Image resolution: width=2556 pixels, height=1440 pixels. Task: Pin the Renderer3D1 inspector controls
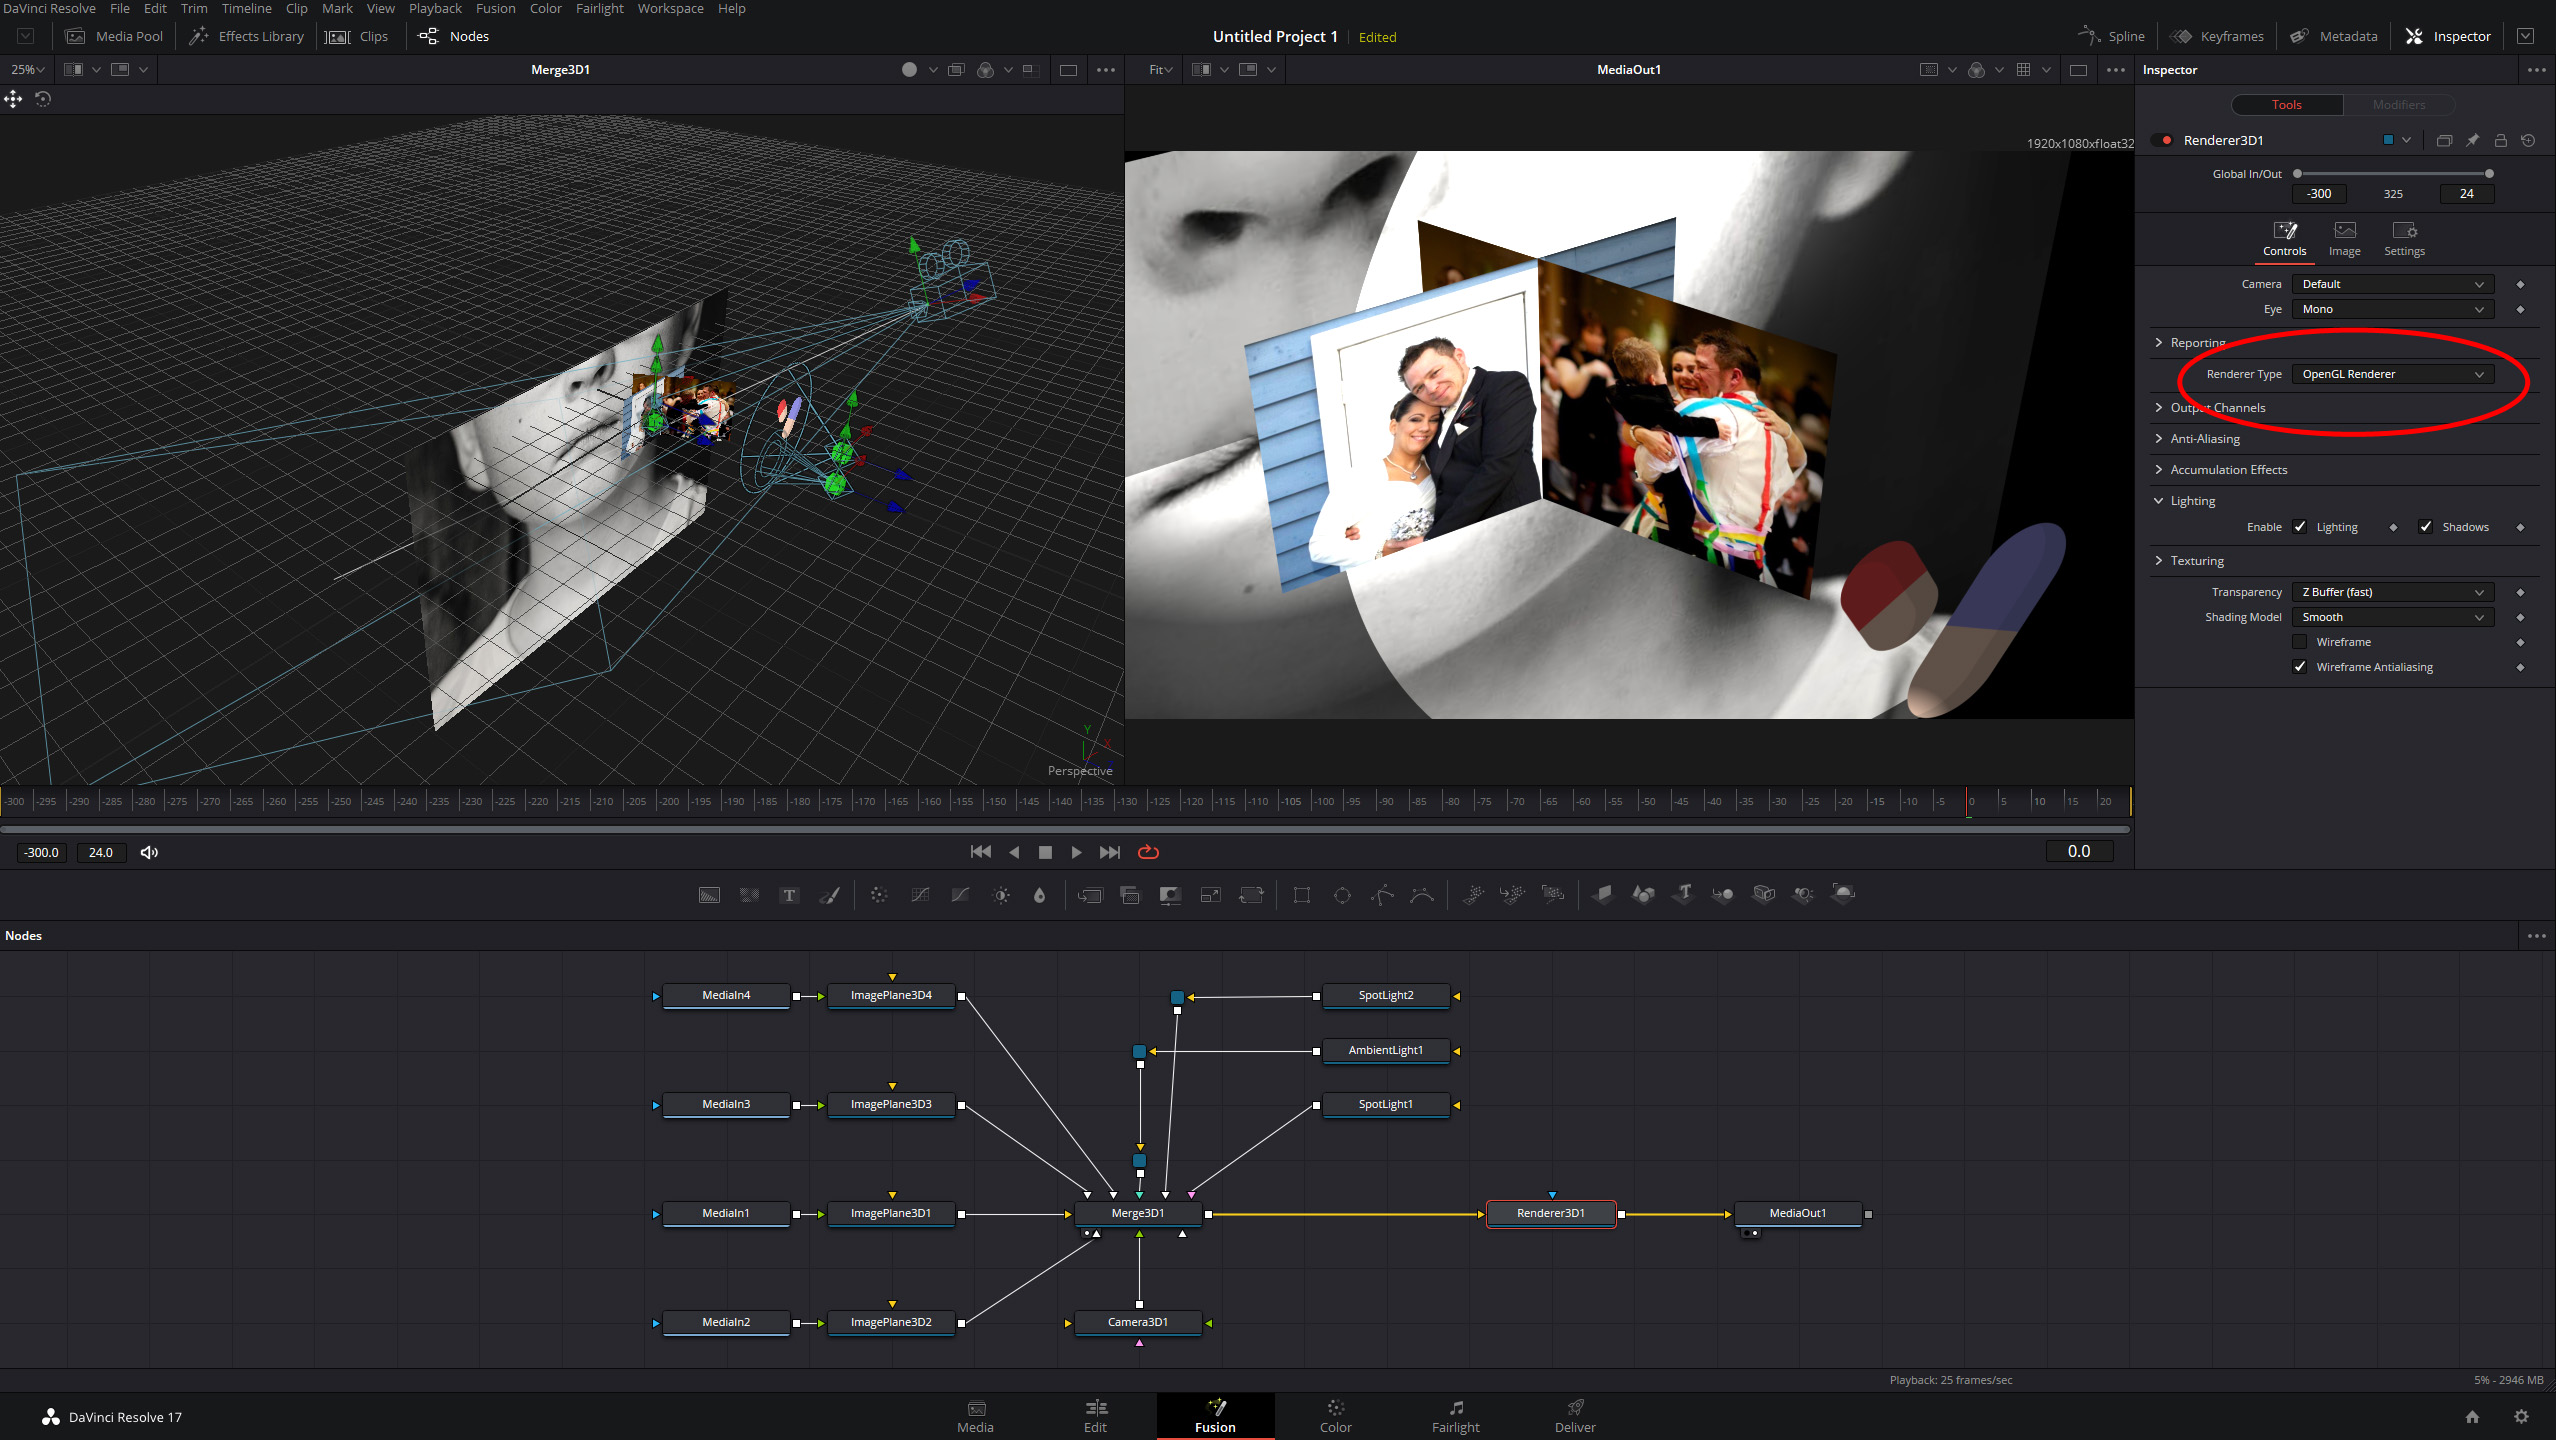(x=2472, y=140)
